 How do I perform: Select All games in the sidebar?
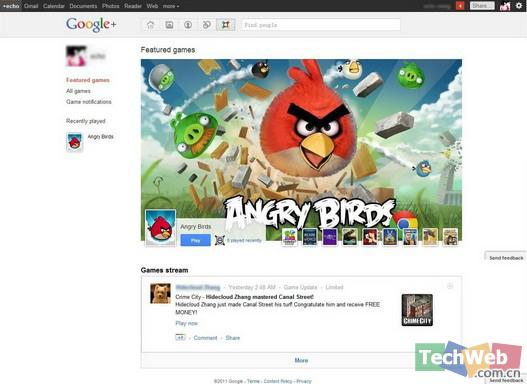pos(78,91)
